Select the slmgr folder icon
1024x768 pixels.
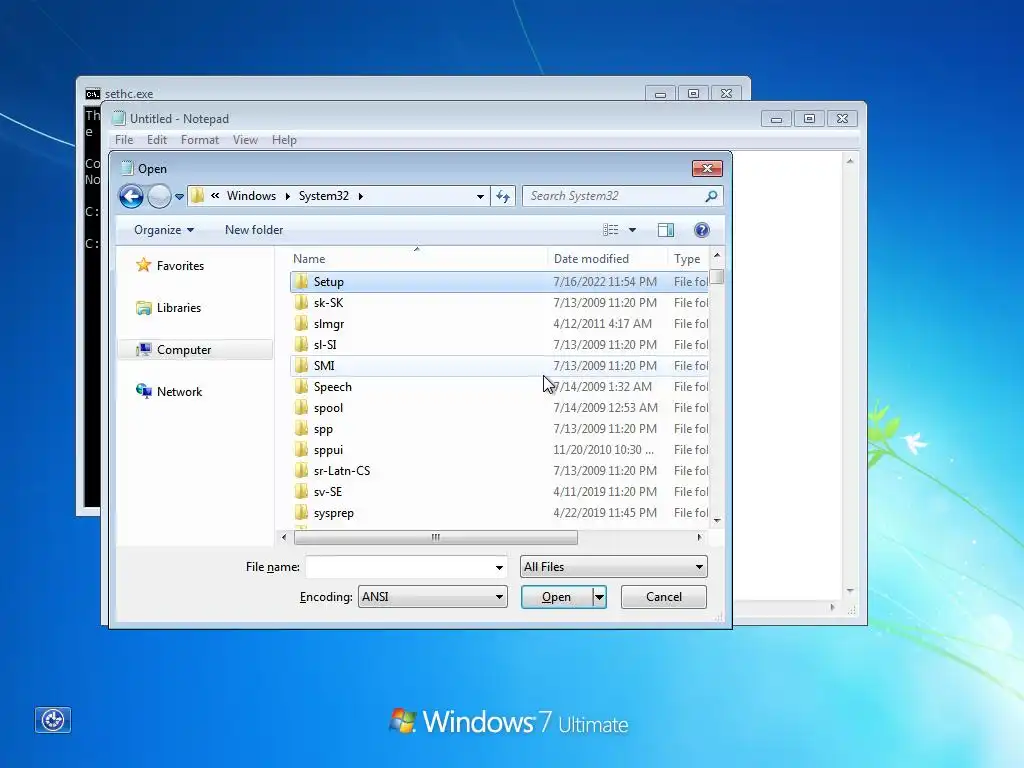coord(301,323)
